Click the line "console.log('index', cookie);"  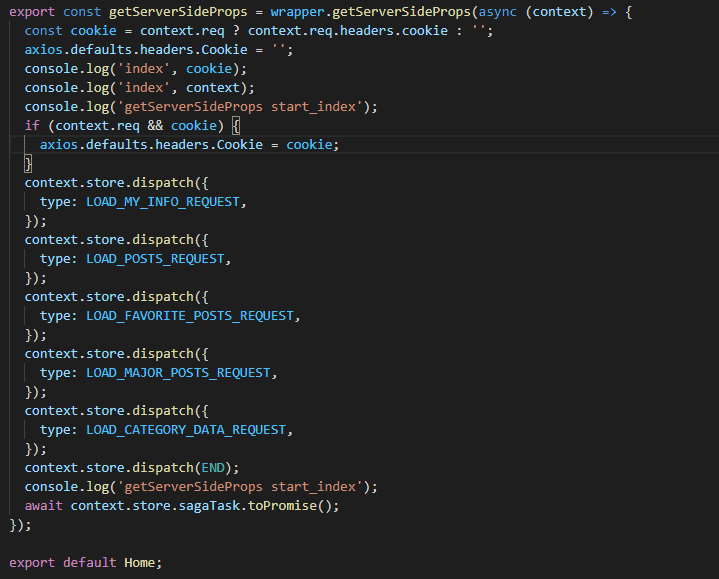(136, 69)
